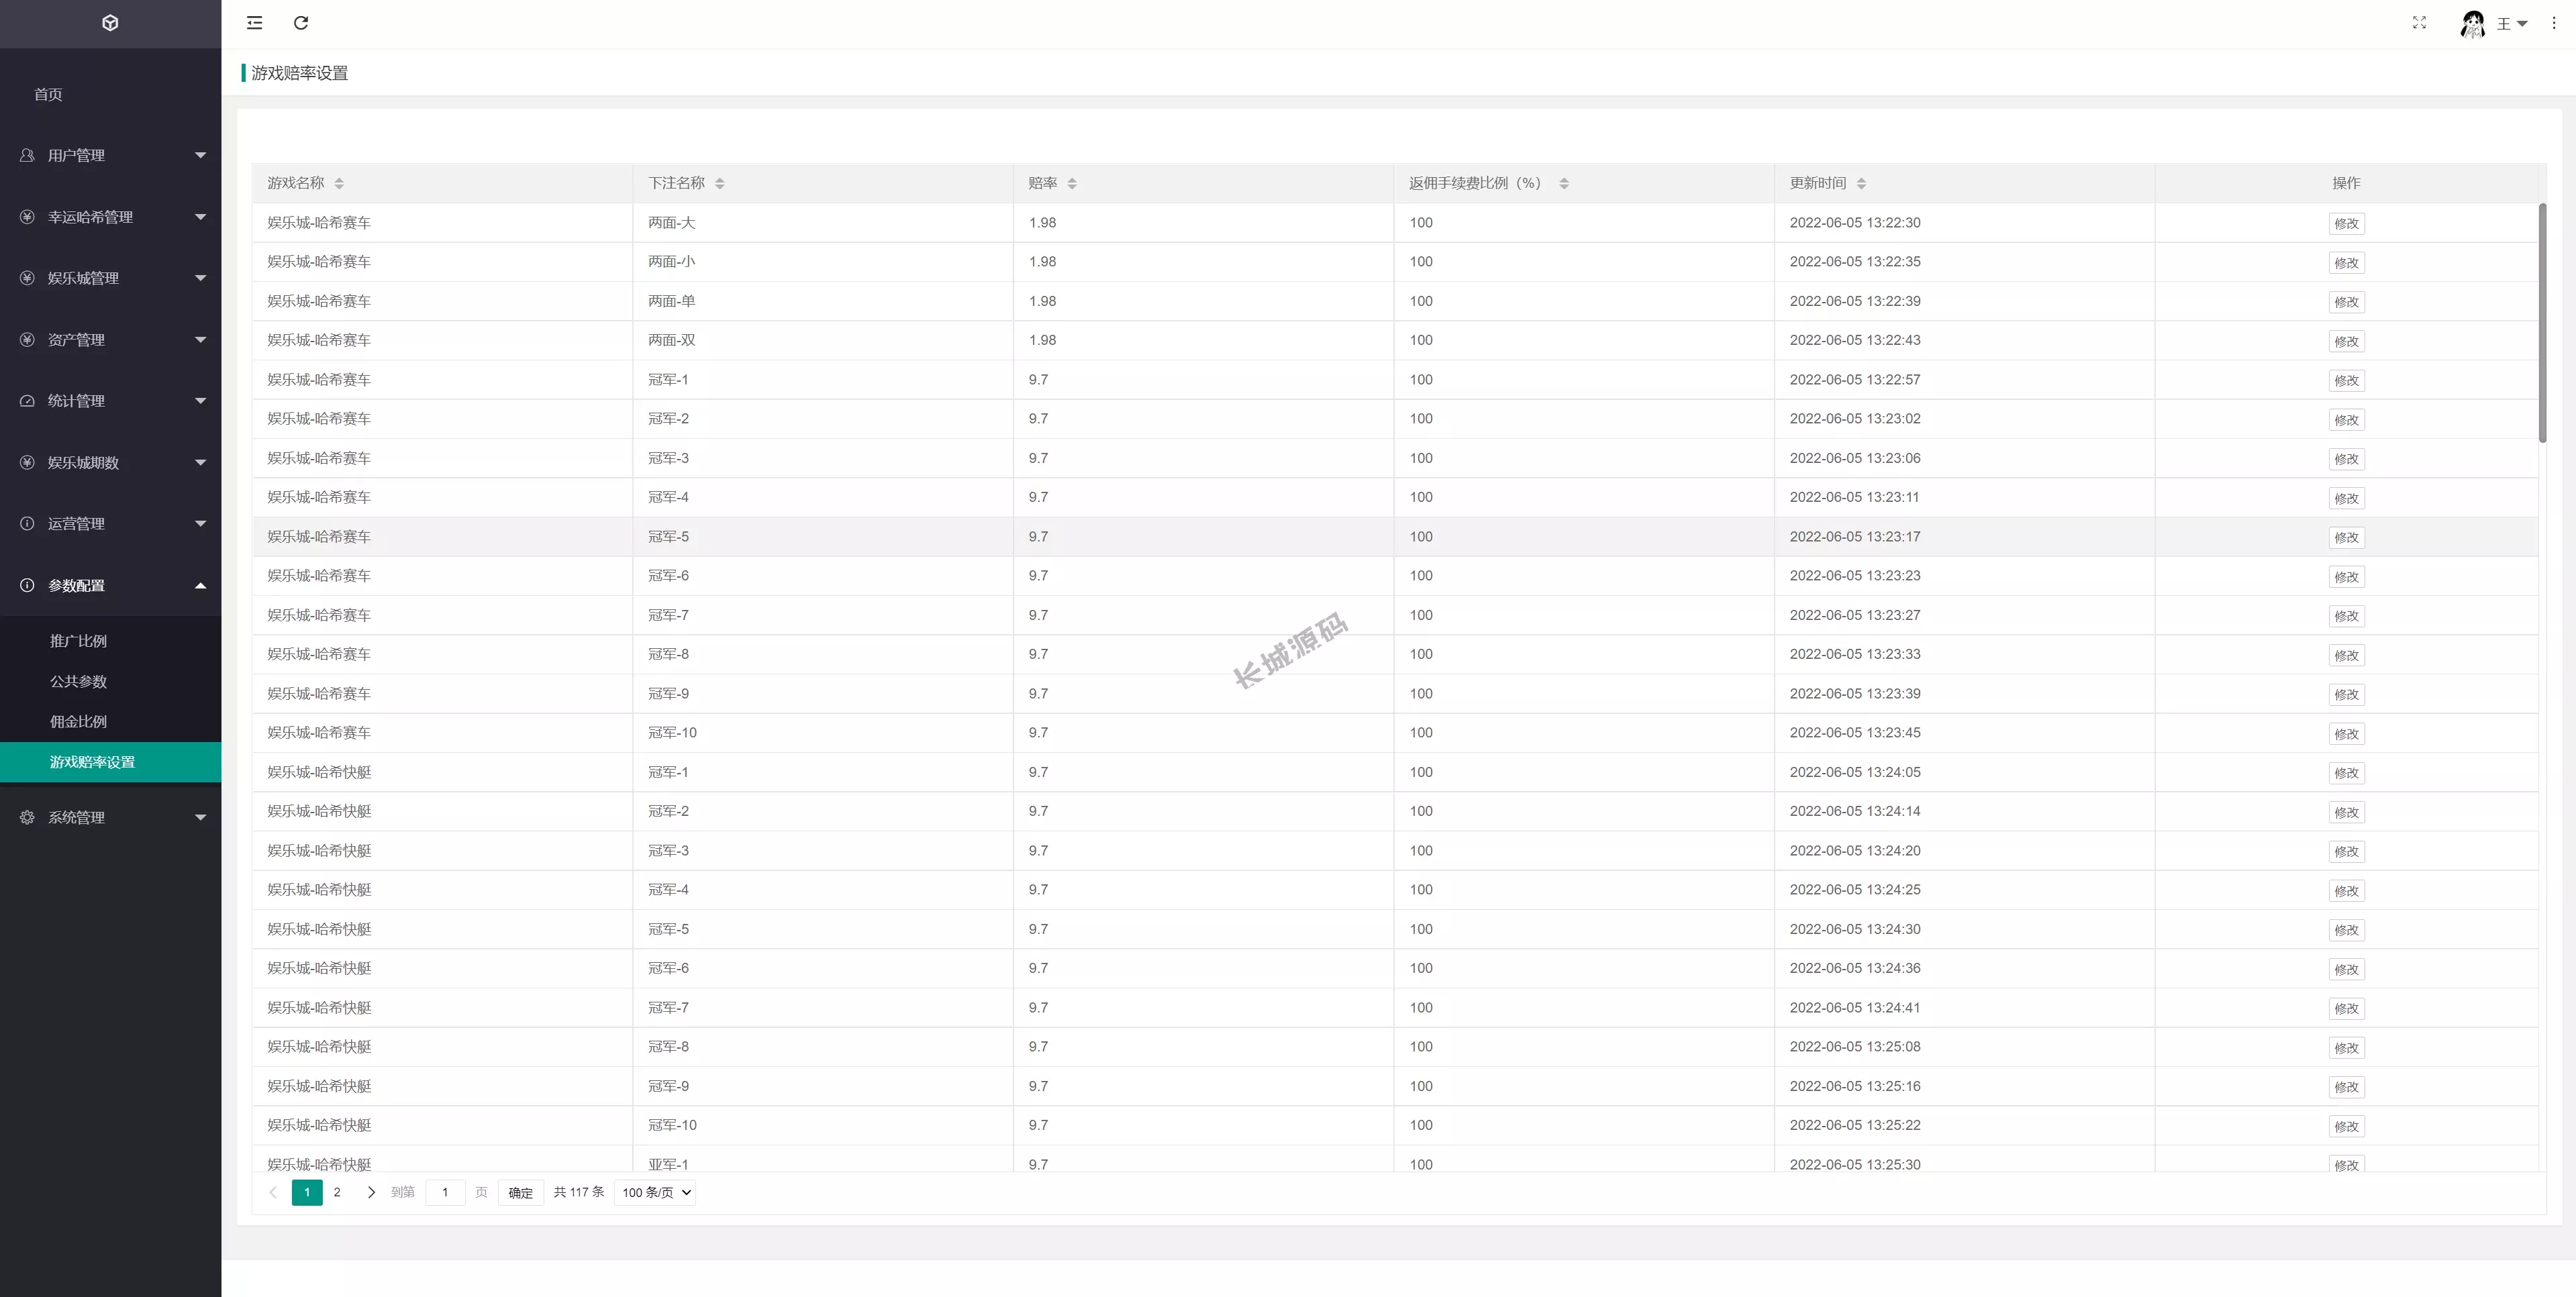Expand the 统计管理 menu arrow
The image size is (2576, 1297).
click(200, 401)
